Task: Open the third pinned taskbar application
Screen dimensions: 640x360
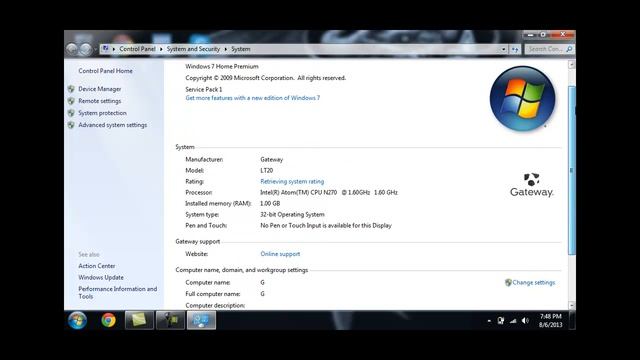Action: [x=171, y=320]
